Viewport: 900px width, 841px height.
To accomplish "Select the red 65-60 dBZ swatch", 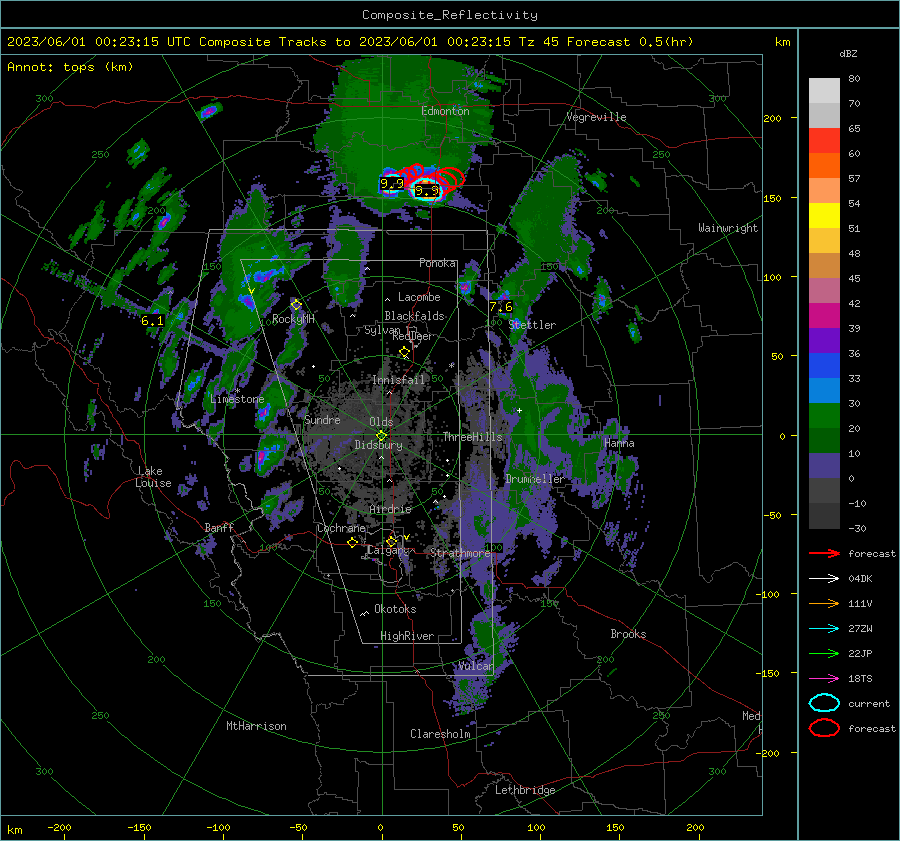I will (824, 141).
